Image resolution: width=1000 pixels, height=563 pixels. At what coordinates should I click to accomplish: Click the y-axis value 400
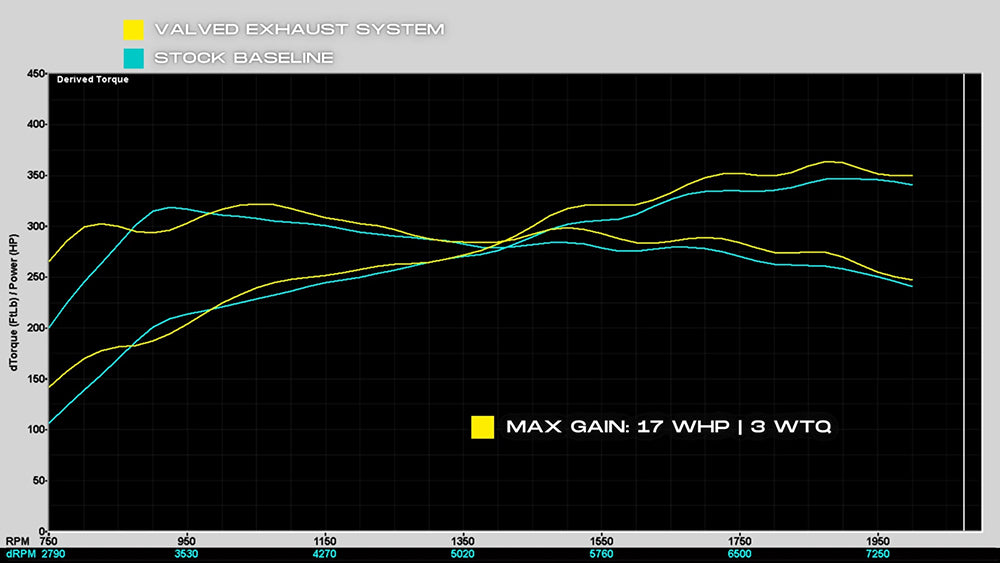click(36, 124)
